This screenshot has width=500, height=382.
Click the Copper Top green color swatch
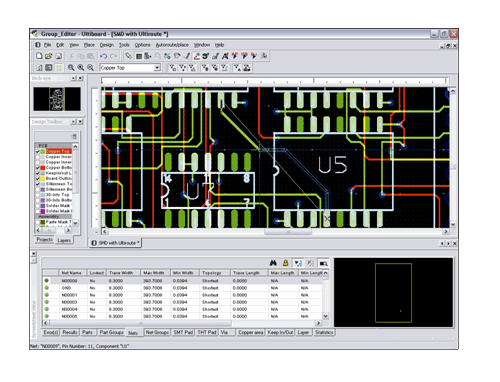pyautogui.click(x=43, y=151)
